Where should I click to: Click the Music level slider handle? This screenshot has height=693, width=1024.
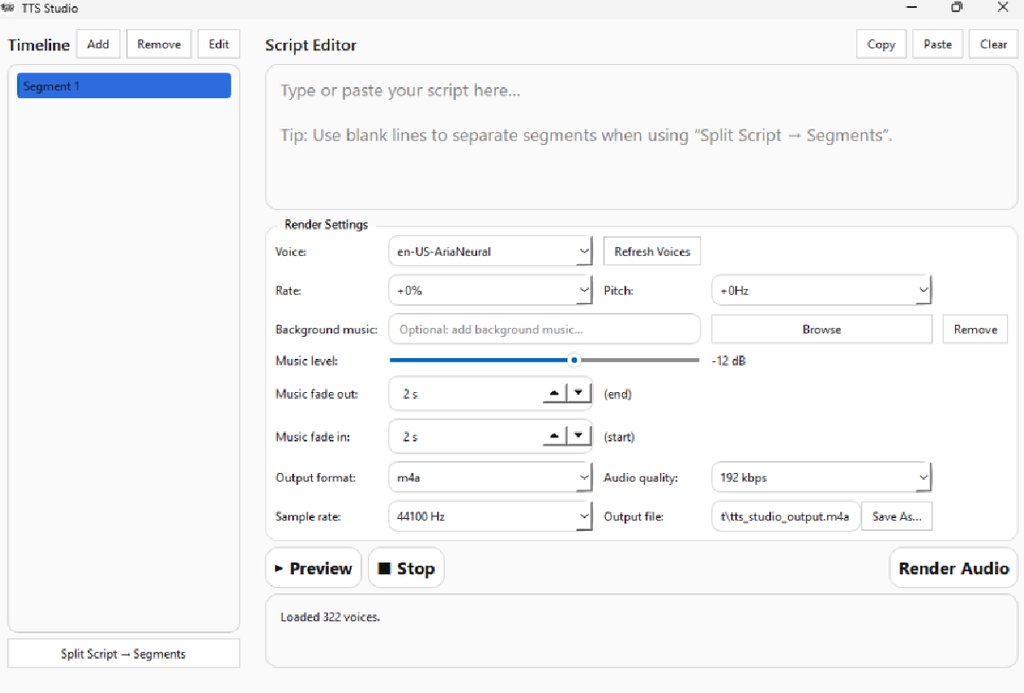[x=574, y=360]
